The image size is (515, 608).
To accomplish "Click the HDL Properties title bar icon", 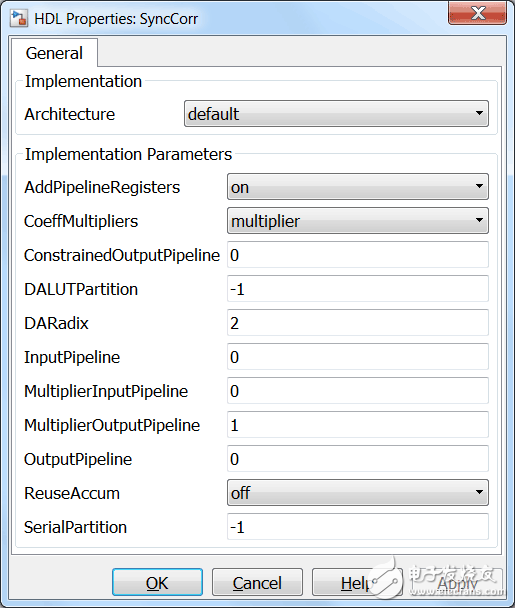I will [19, 18].
